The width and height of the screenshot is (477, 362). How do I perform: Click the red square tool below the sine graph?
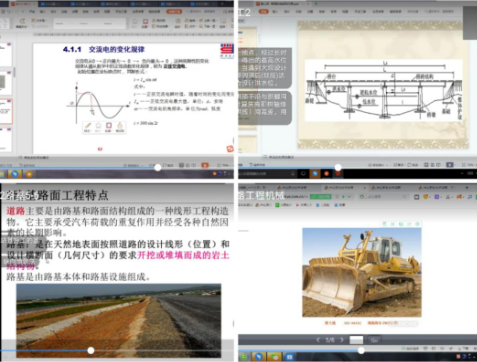coord(109,126)
